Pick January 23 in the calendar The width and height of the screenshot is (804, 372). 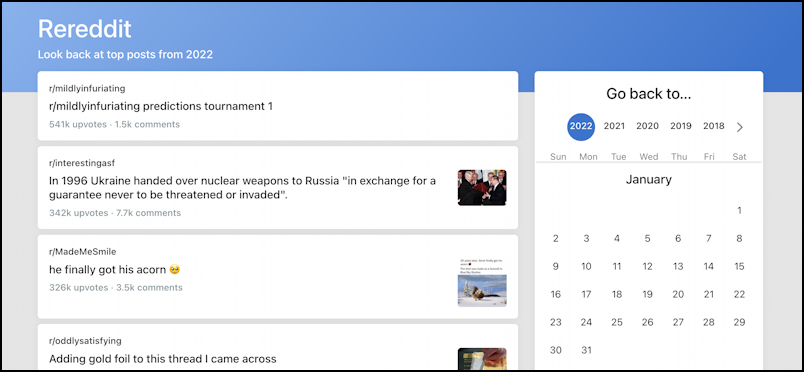click(556, 322)
